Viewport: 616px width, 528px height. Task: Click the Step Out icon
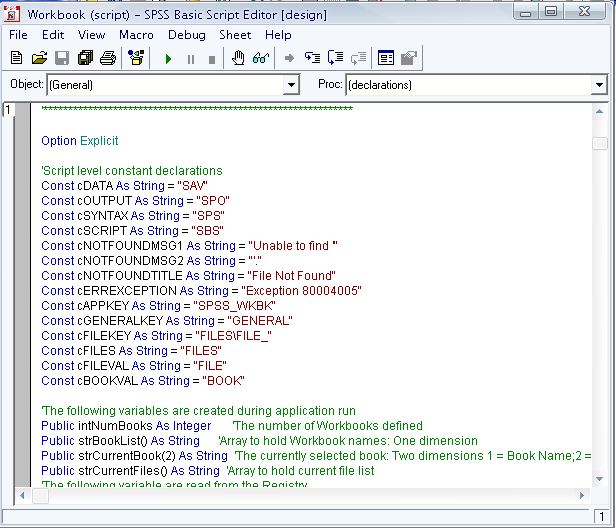coord(358,58)
